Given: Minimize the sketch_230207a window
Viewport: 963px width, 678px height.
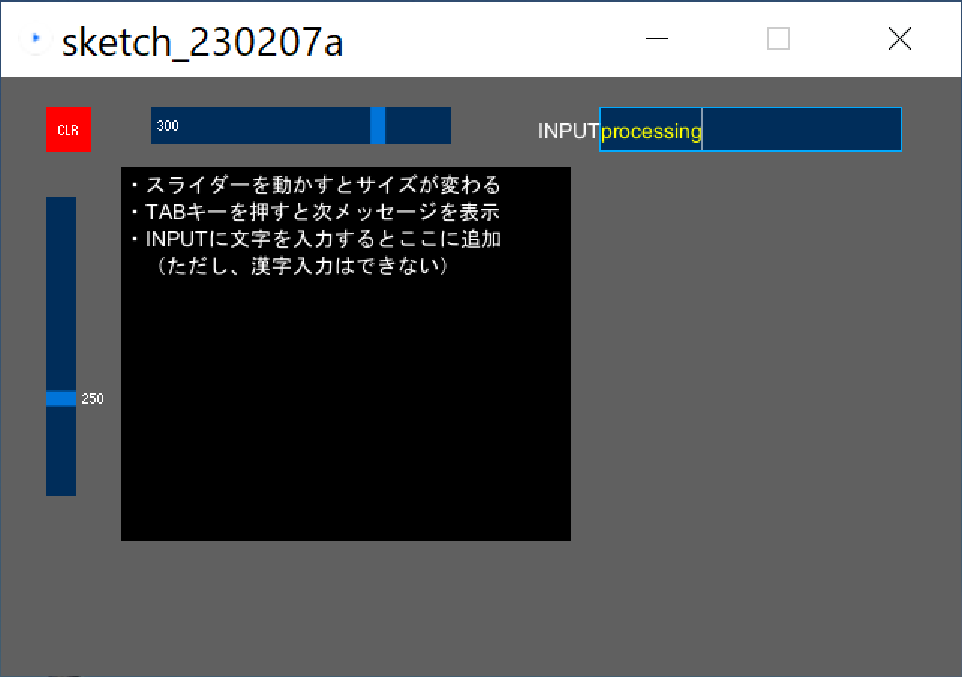Looking at the screenshot, I should pos(657,39).
